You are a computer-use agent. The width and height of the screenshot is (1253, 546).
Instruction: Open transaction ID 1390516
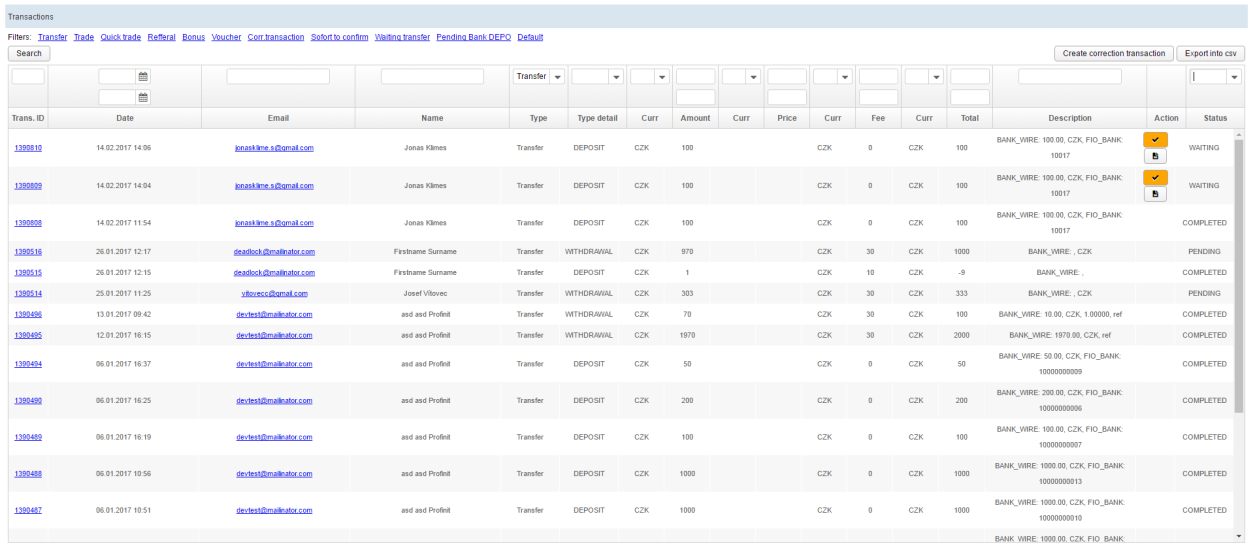tap(28, 251)
